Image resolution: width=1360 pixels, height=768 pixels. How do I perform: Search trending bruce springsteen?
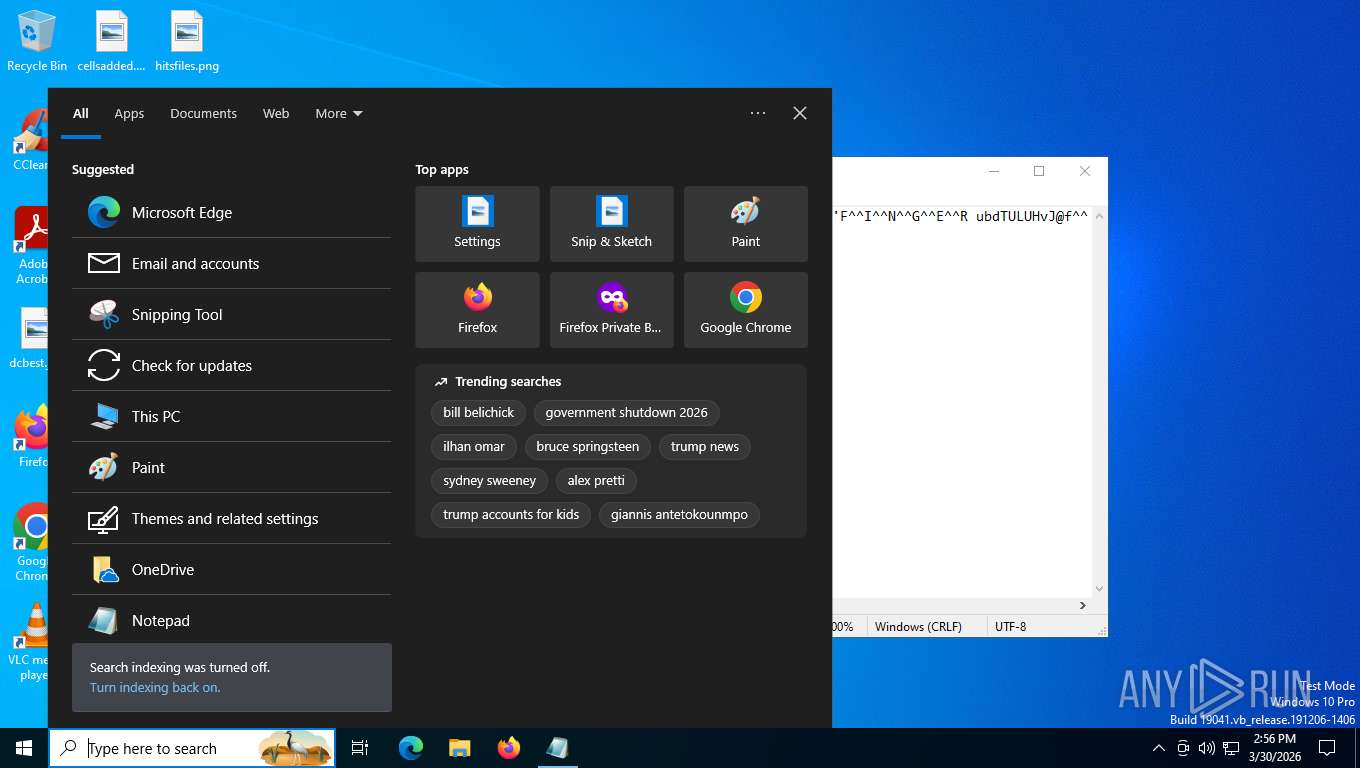pos(588,446)
